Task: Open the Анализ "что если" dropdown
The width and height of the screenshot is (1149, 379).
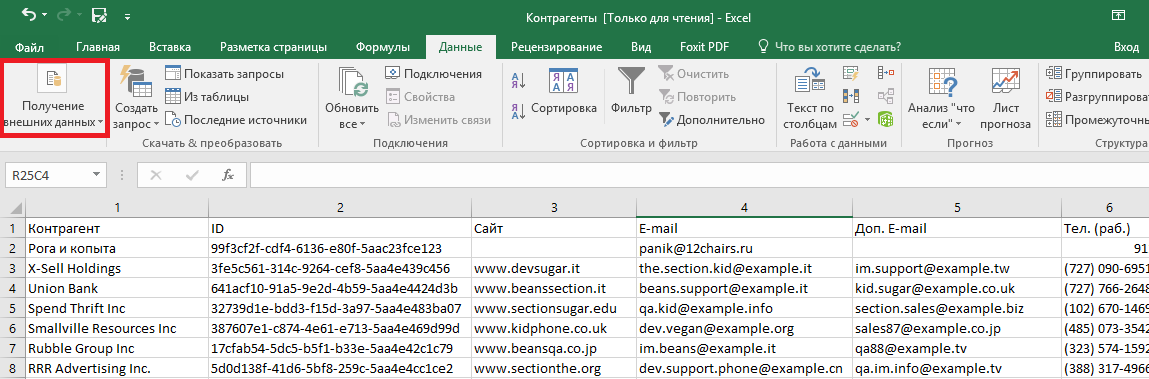Action: tap(941, 97)
